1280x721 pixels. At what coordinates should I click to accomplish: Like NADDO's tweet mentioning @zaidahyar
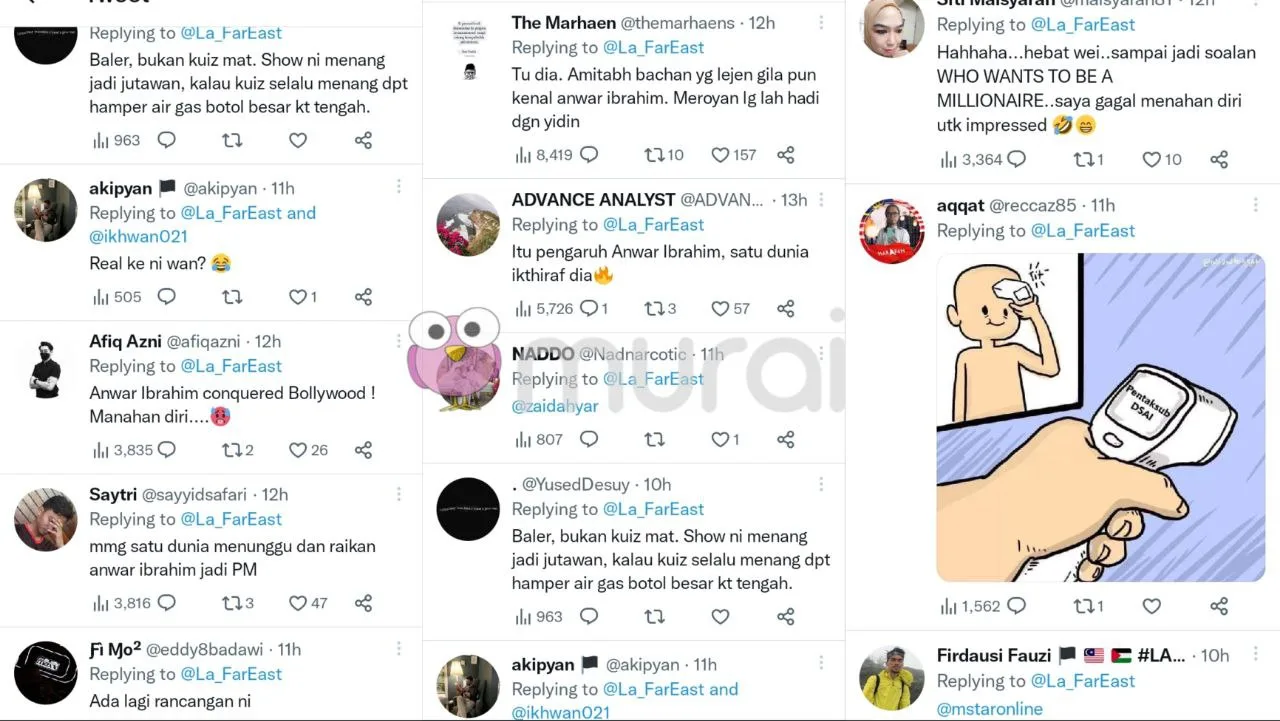pos(720,439)
